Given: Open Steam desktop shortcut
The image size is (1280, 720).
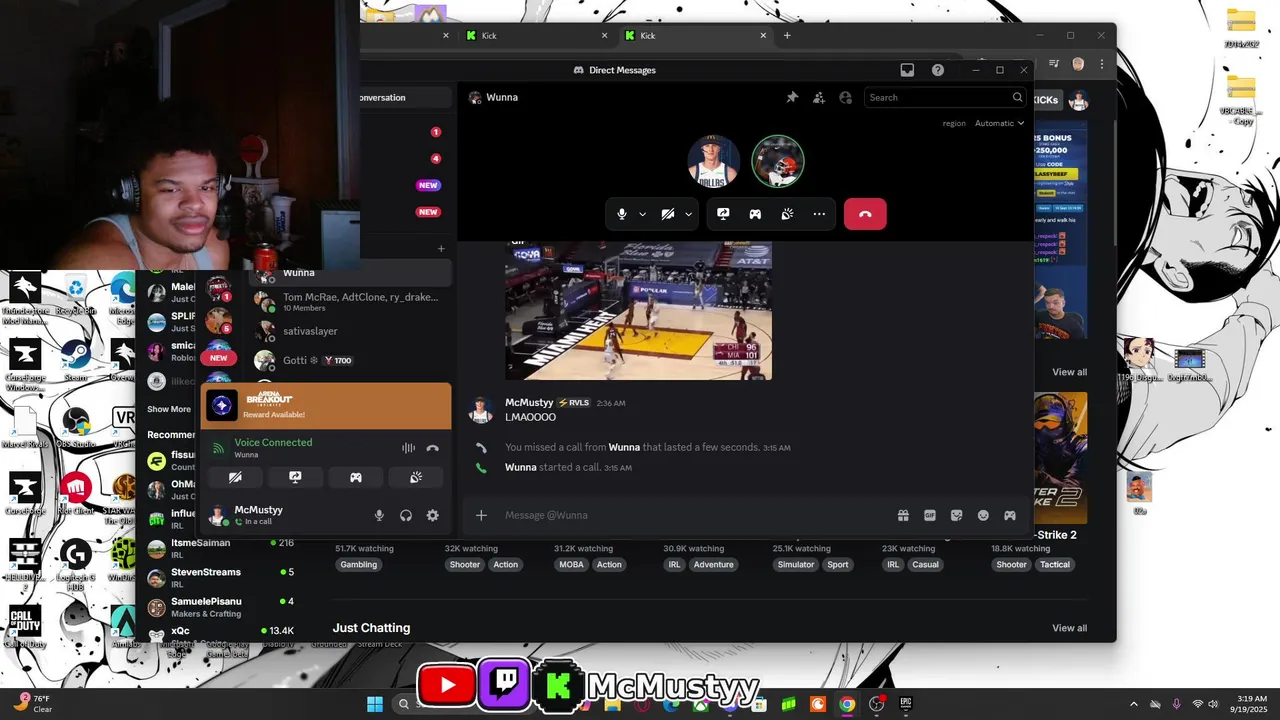Looking at the screenshot, I should point(75,360).
